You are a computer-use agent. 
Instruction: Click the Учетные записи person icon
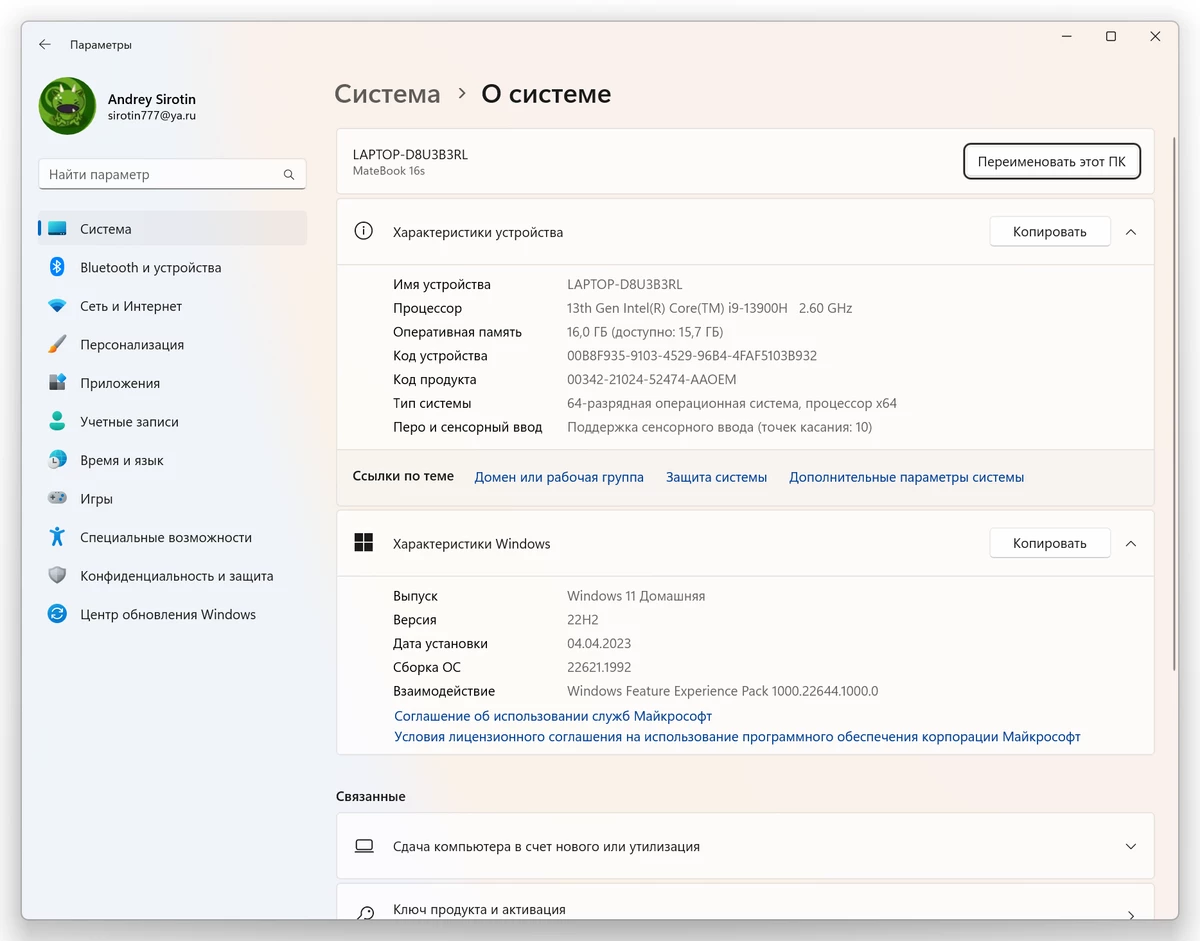[x=57, y=421]
